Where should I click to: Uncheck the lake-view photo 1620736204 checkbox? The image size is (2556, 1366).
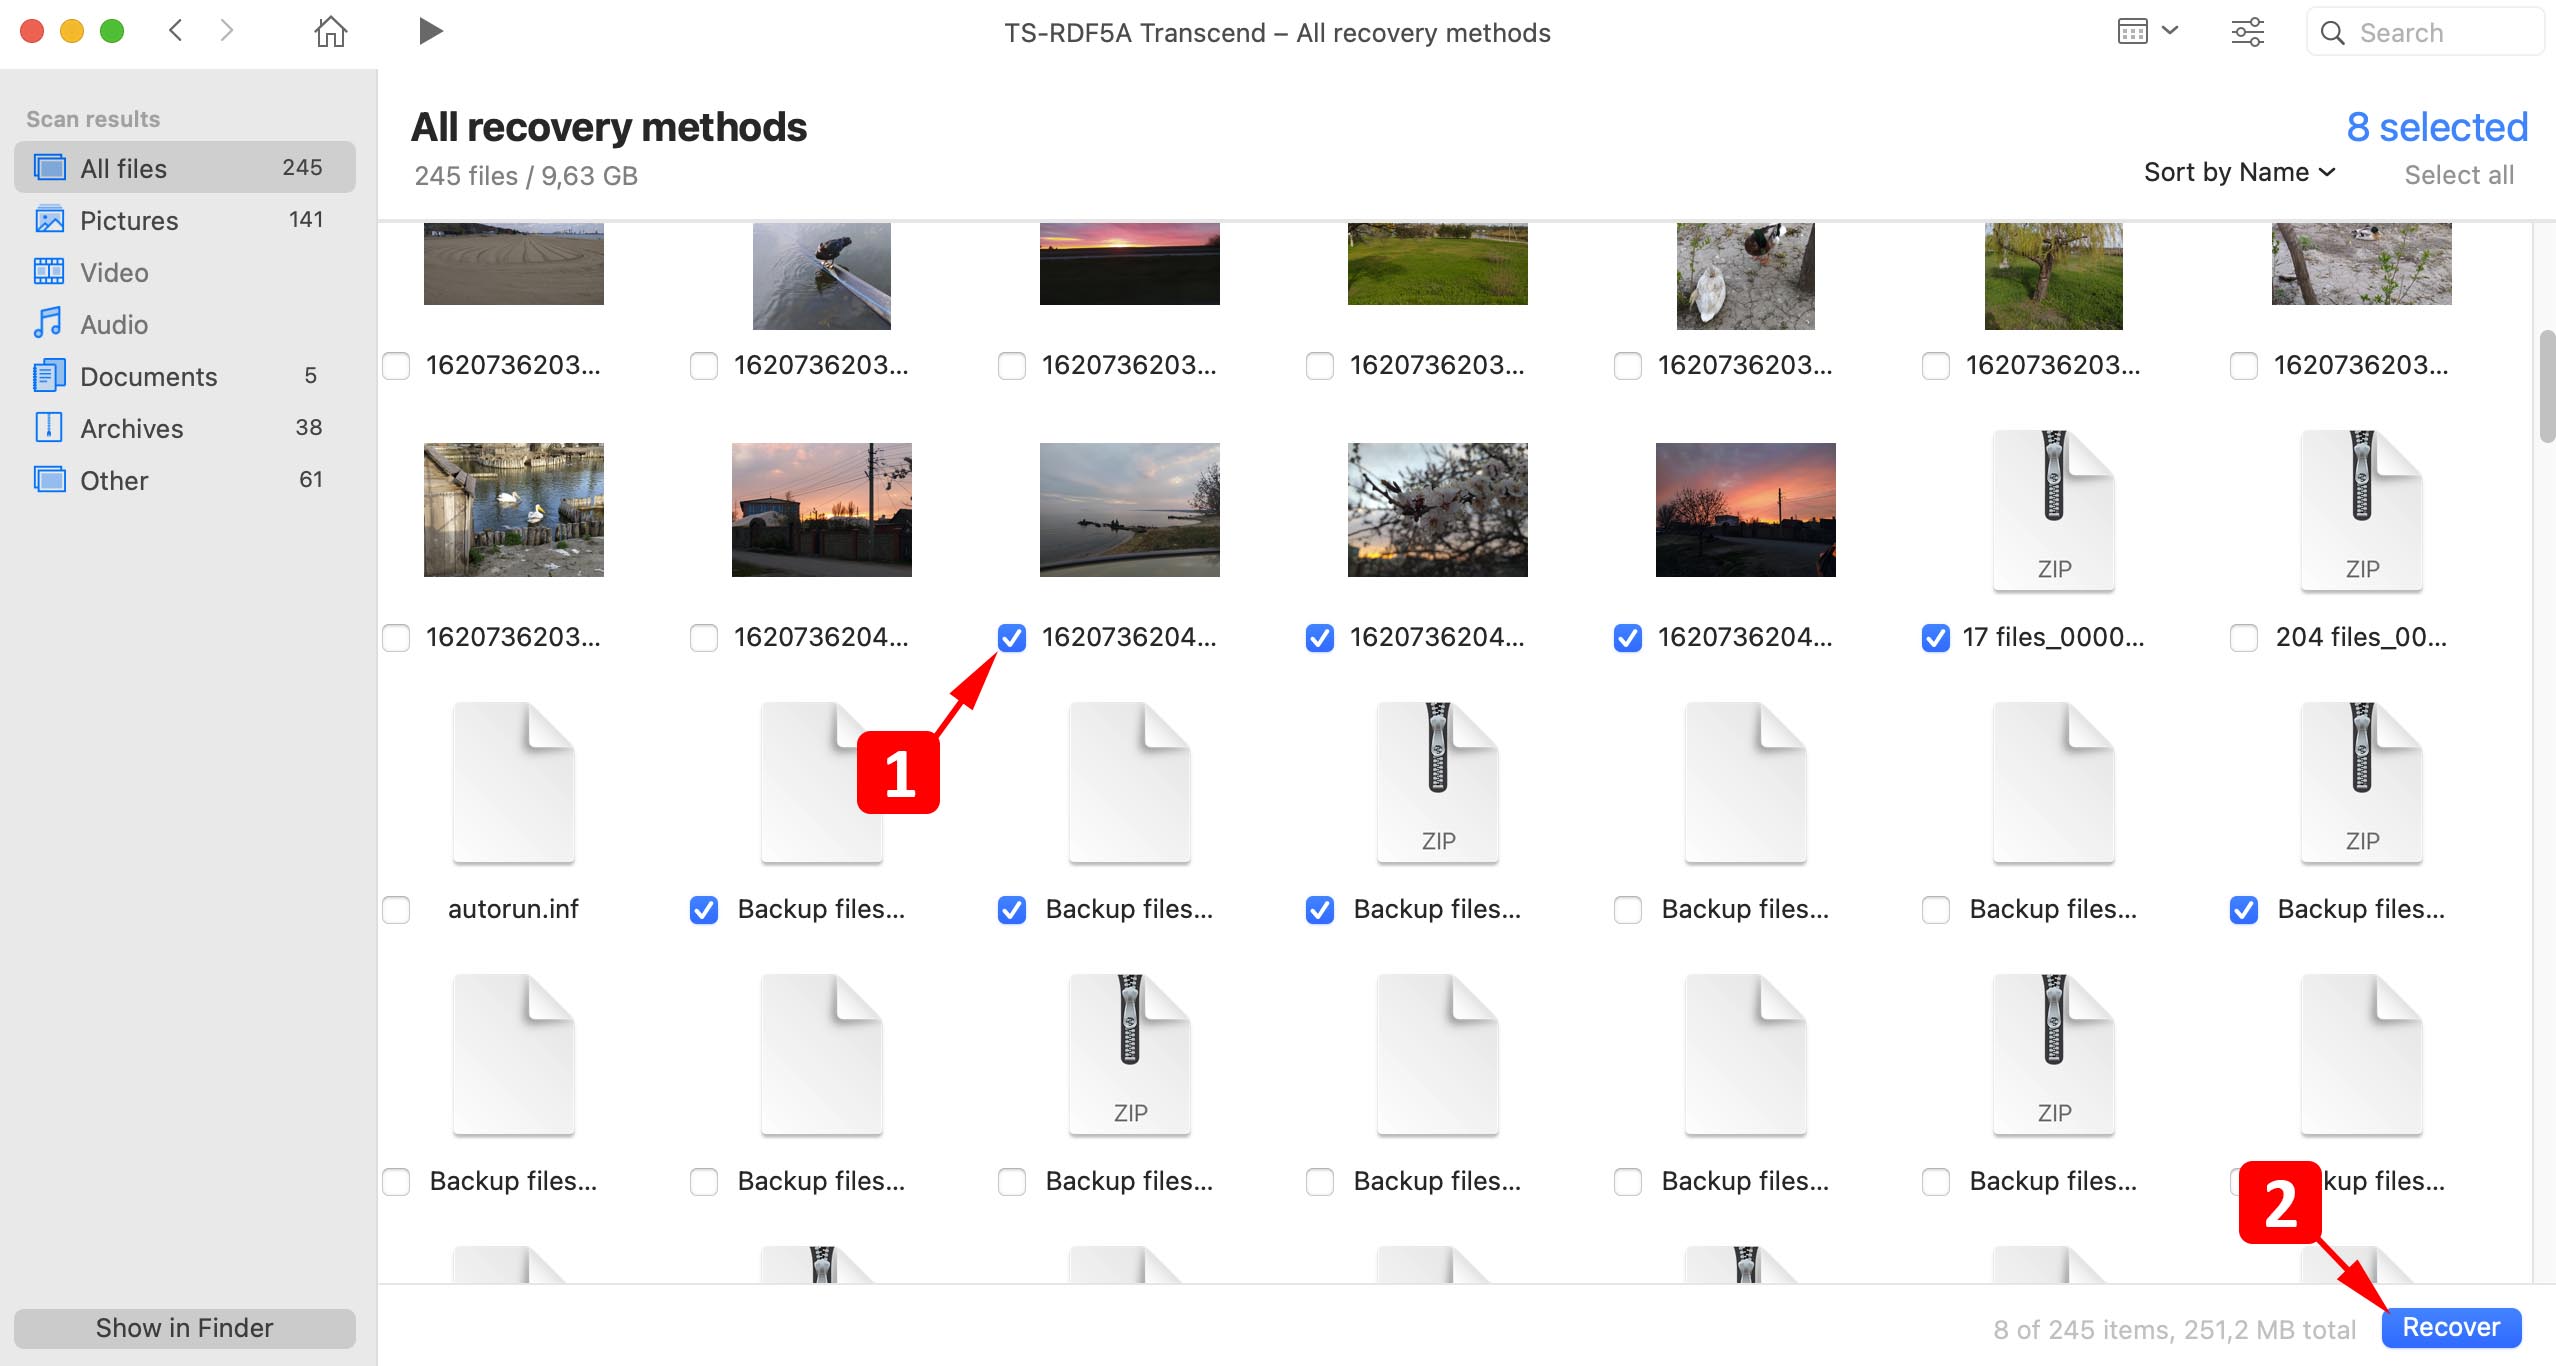1011,637
